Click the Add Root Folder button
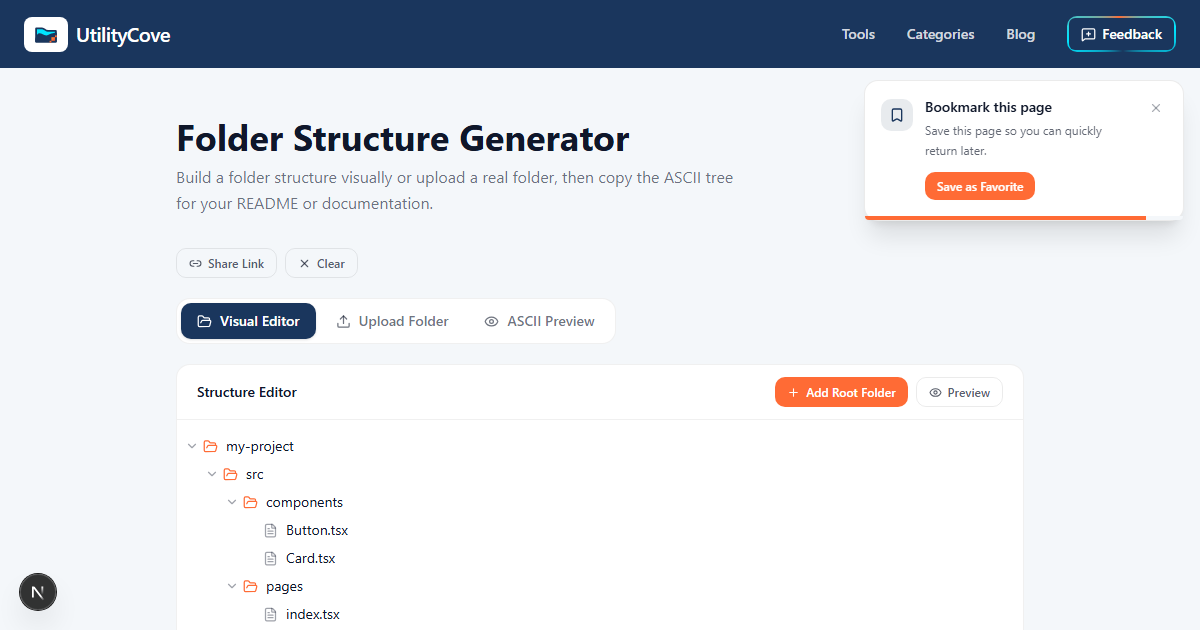 point(841,392)
